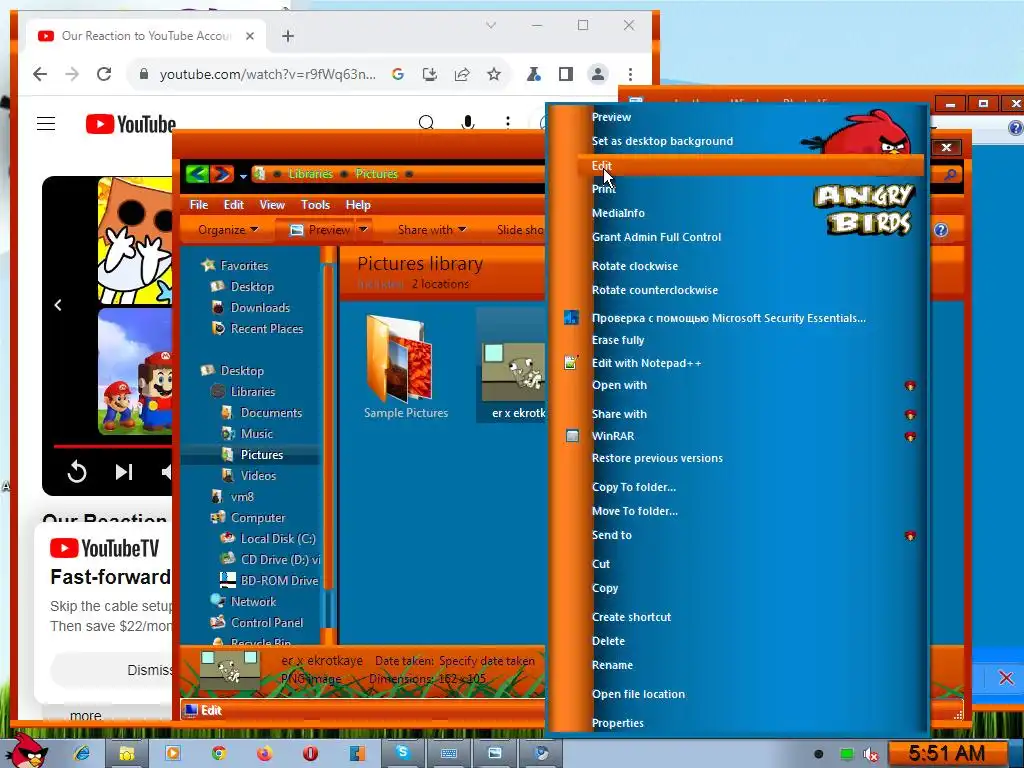Viewport: 1024px width, 768px height.
Task: Expand the Share with toolbar dropdown
Action: 432,230
